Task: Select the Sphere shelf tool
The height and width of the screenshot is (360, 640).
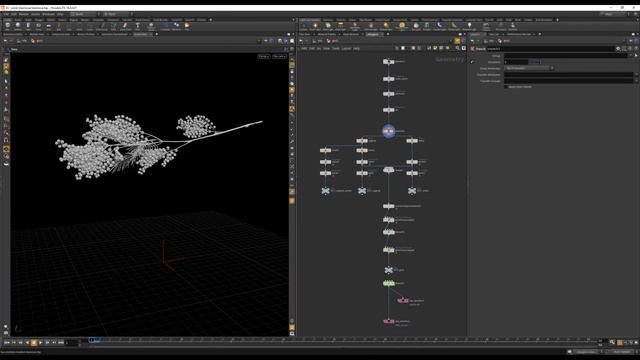Action: click(x=18, y=26)
